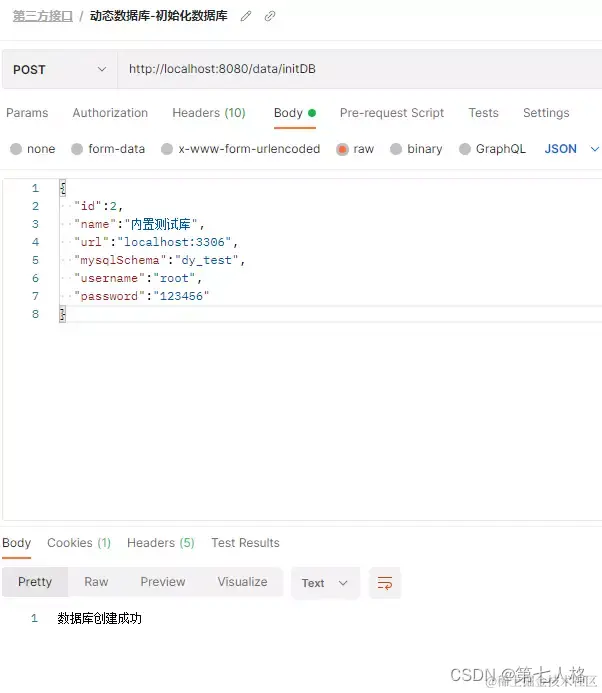Switch to the Params tab
The height and width of the screenshot is (693, 602).
tap(27, 113)
